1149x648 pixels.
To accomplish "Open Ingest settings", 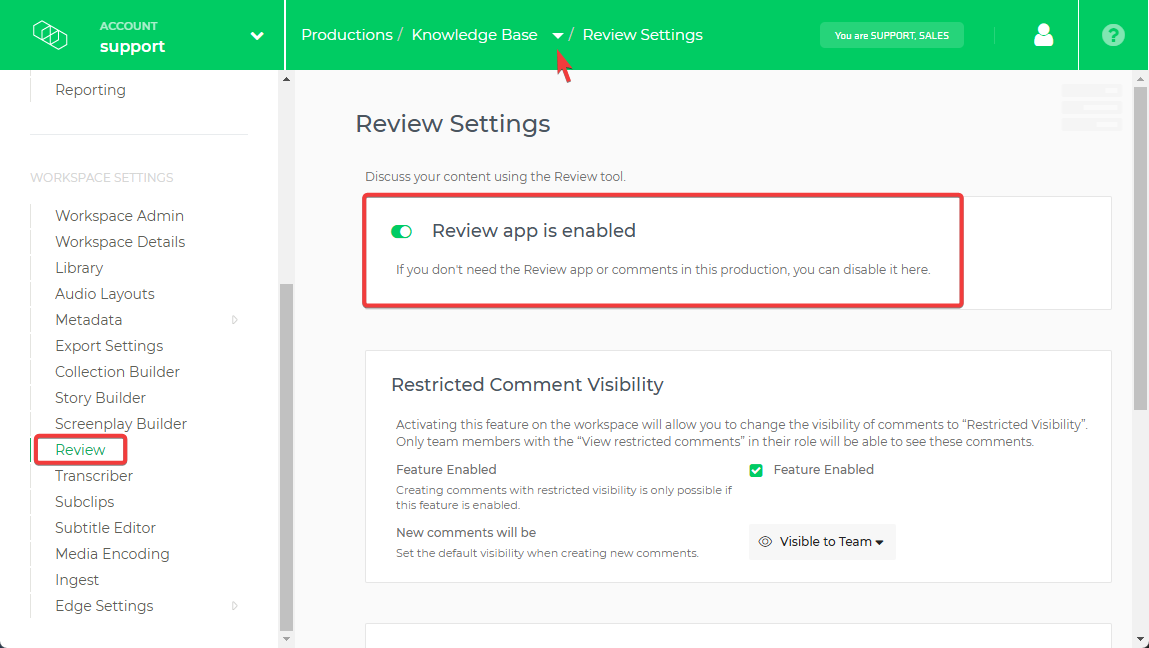I will pos(77,580).
